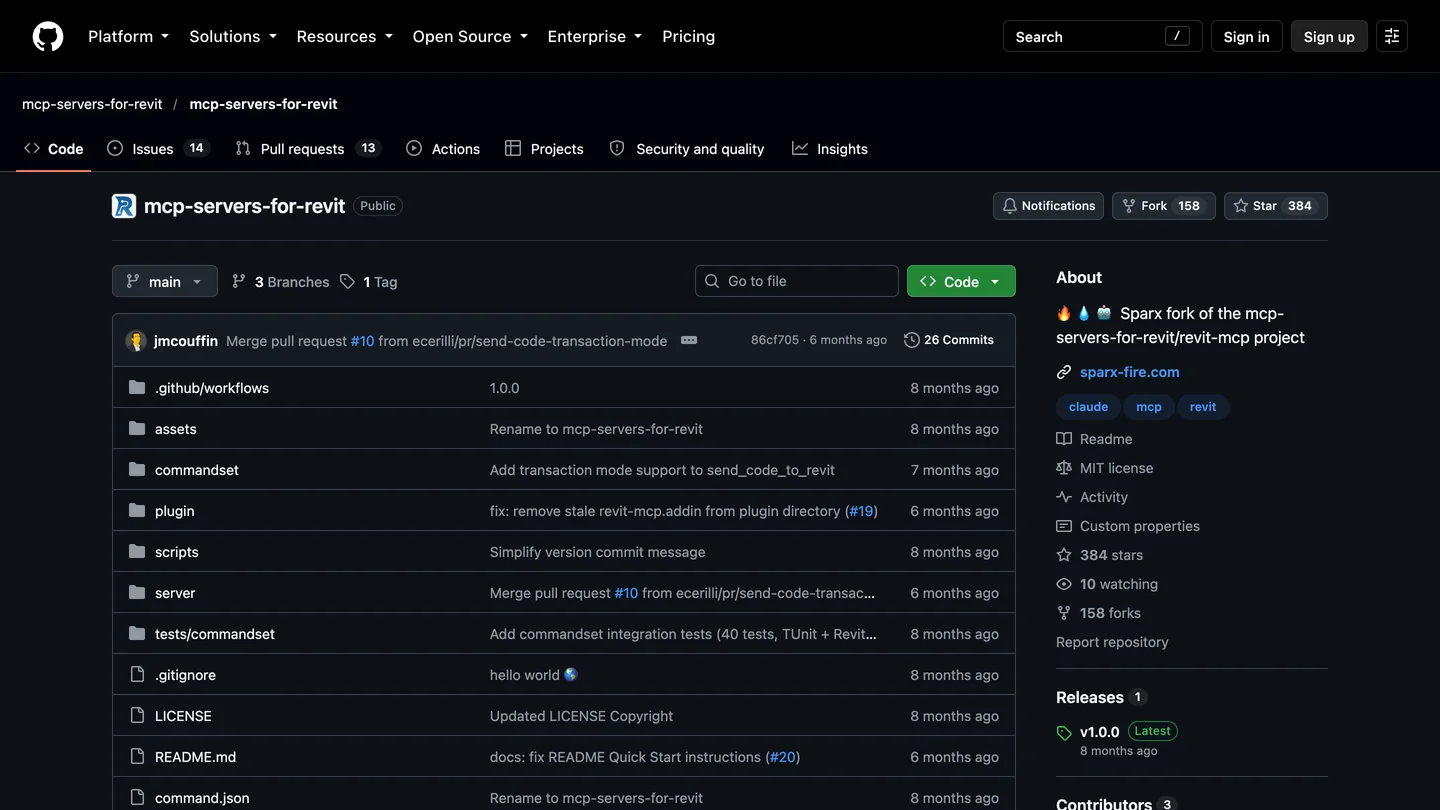Open the Platform dropdown menu

(128, 36)
